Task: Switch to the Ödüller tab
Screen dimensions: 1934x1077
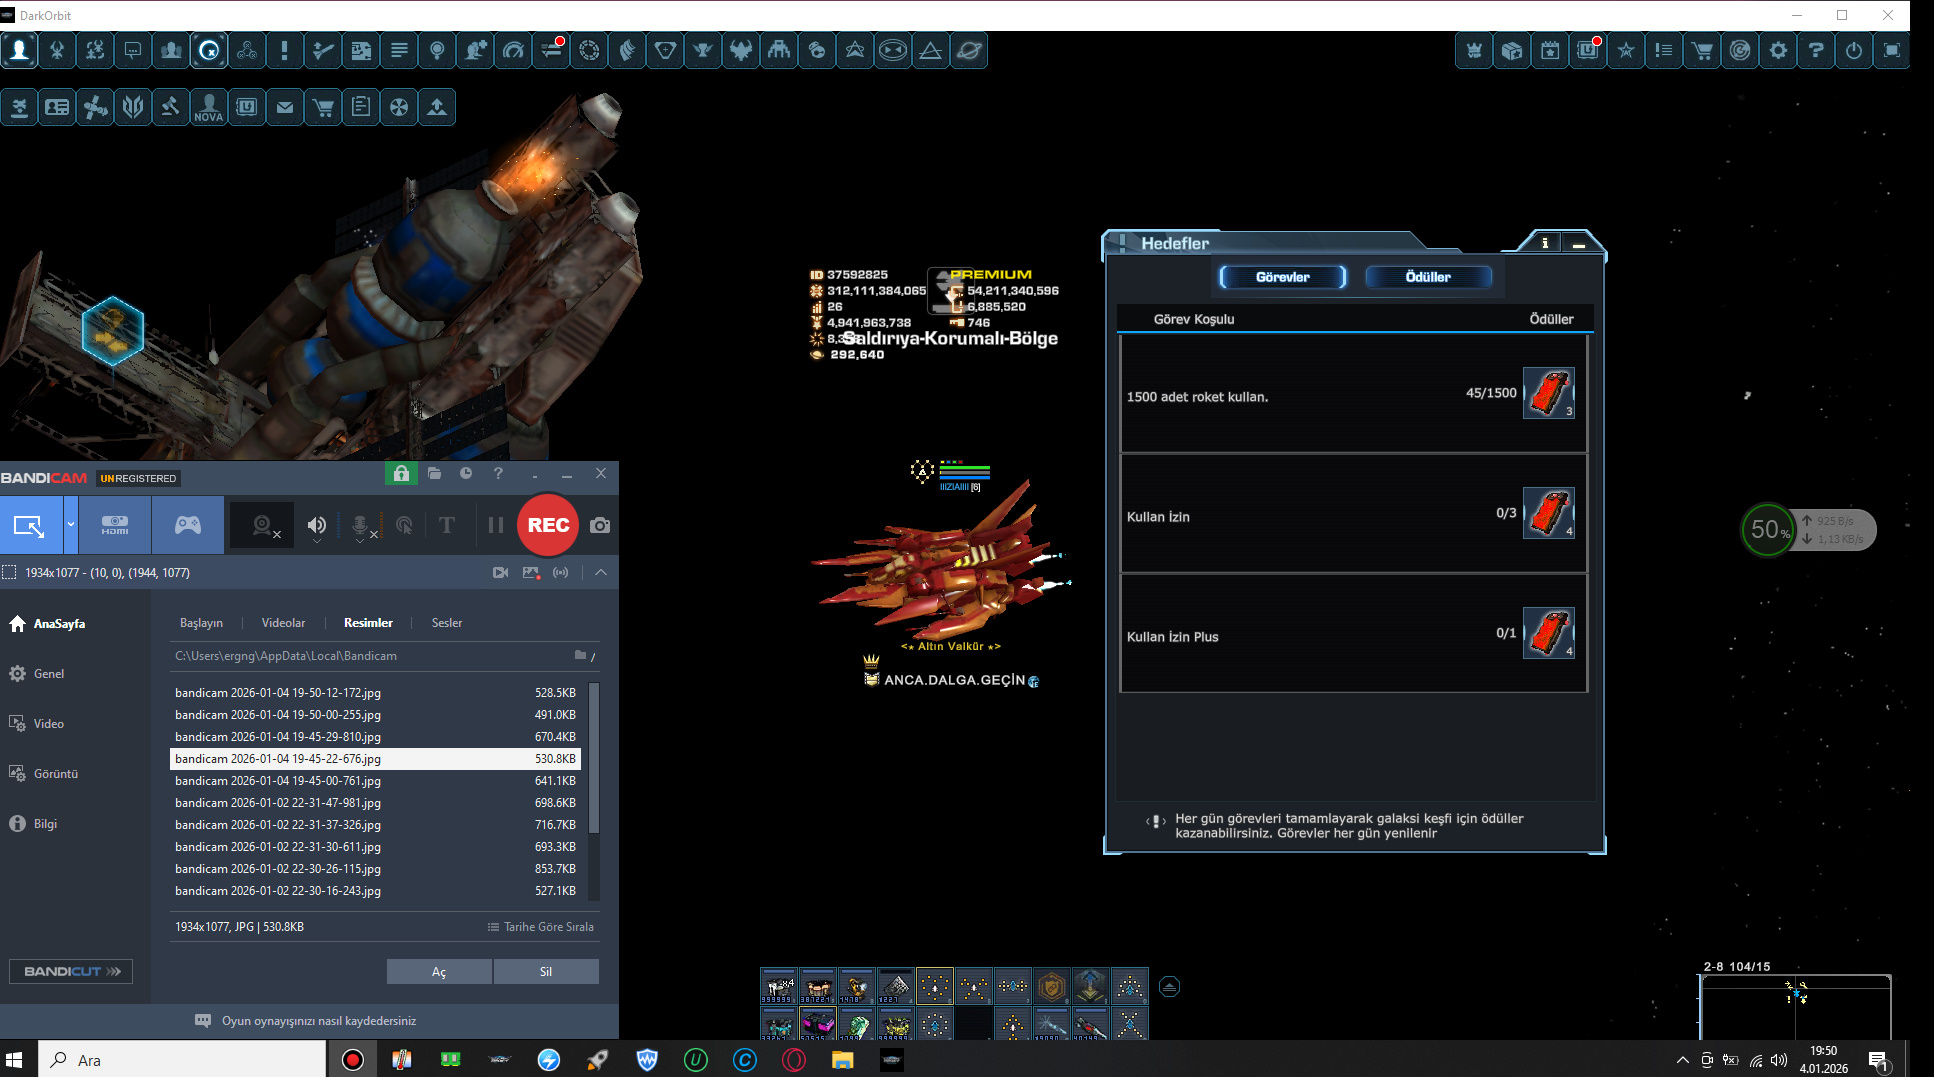Action: coord(1428,277)
